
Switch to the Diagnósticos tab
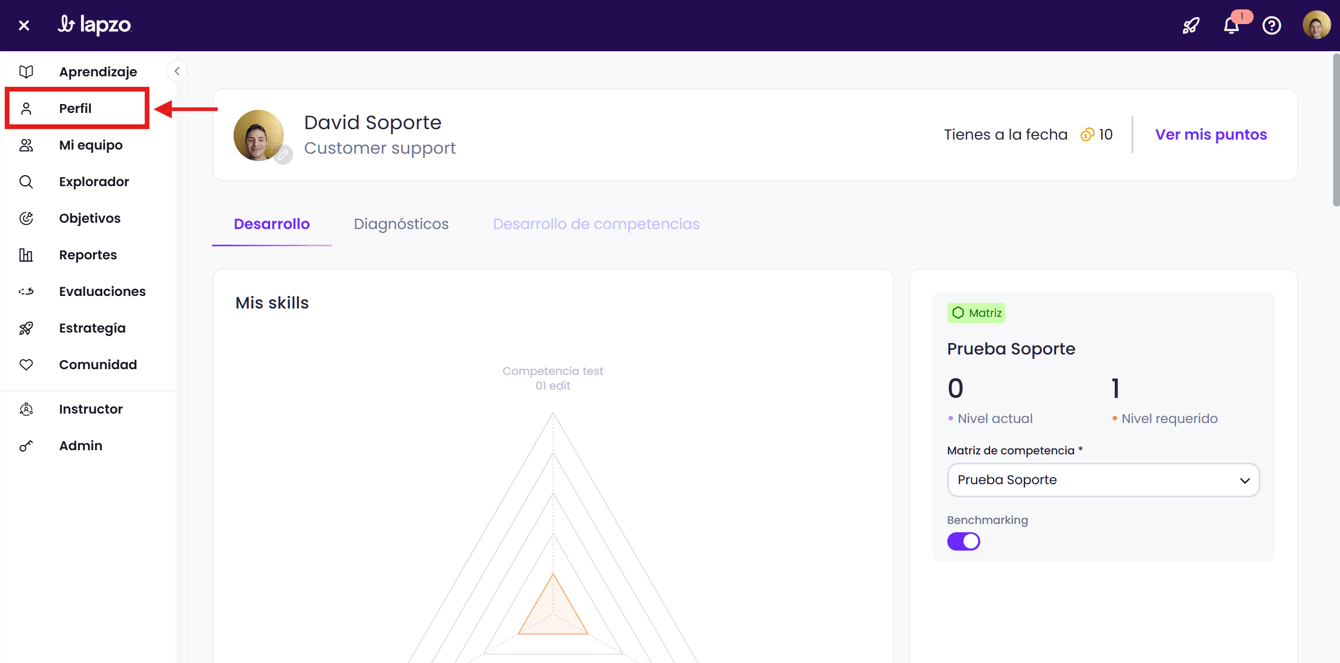(x=401, y=224)
